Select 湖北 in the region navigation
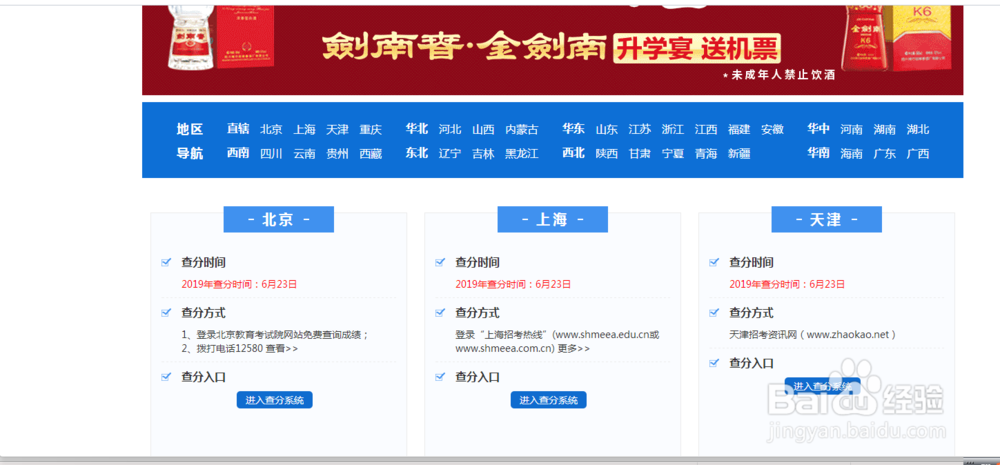Viewport: 1000px width, 465px height. 918,129
